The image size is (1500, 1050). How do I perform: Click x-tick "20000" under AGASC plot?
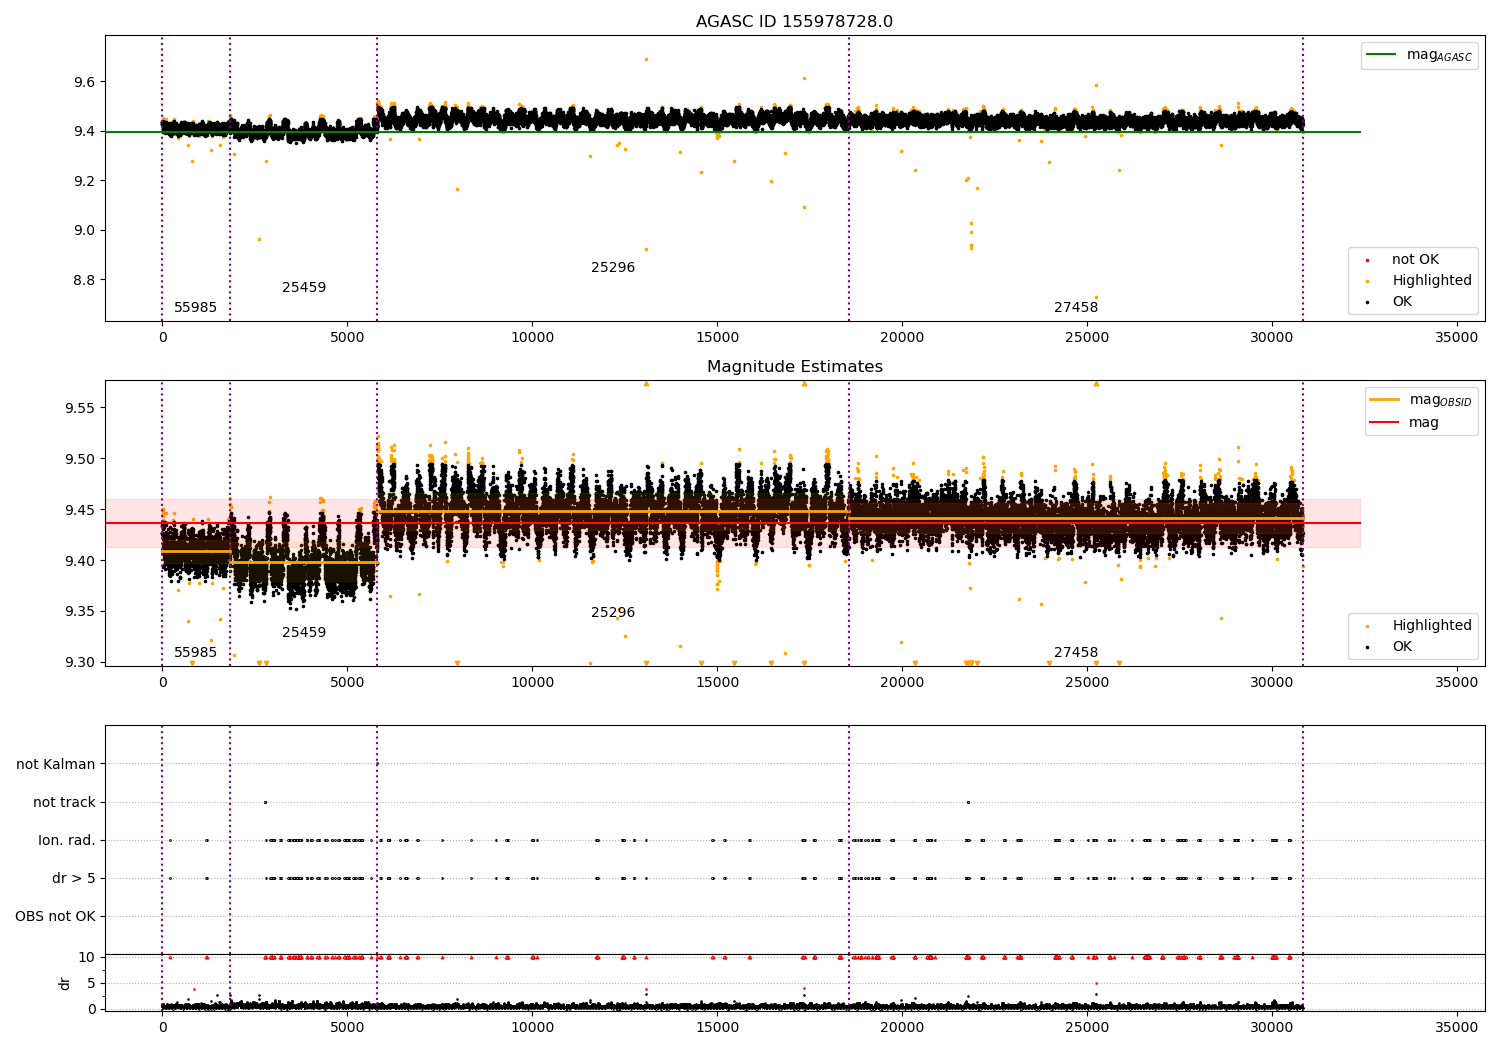click(x=902, y=338)
